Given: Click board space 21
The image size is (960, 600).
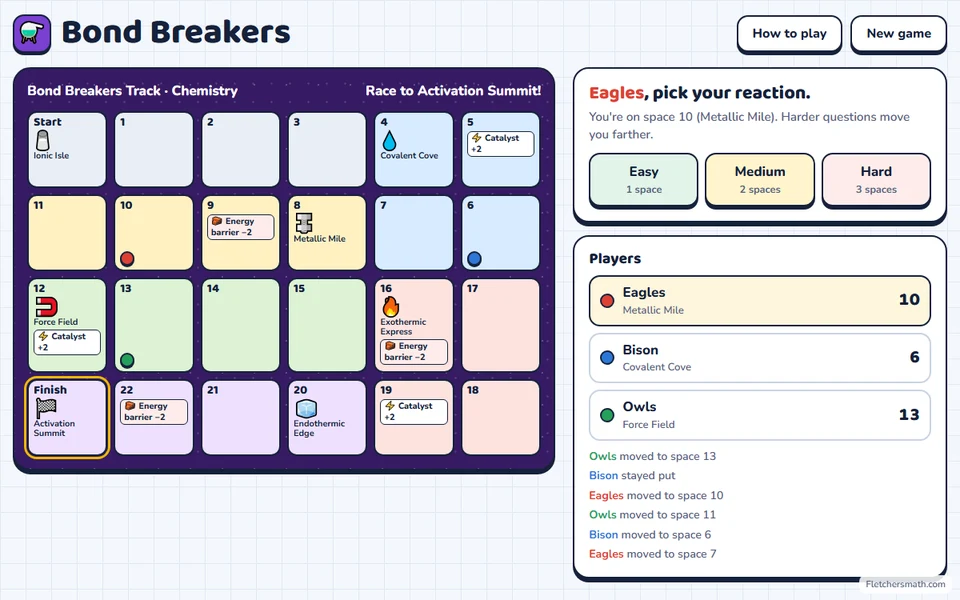Looking at the screenshot, I should [x=241, y=418].
